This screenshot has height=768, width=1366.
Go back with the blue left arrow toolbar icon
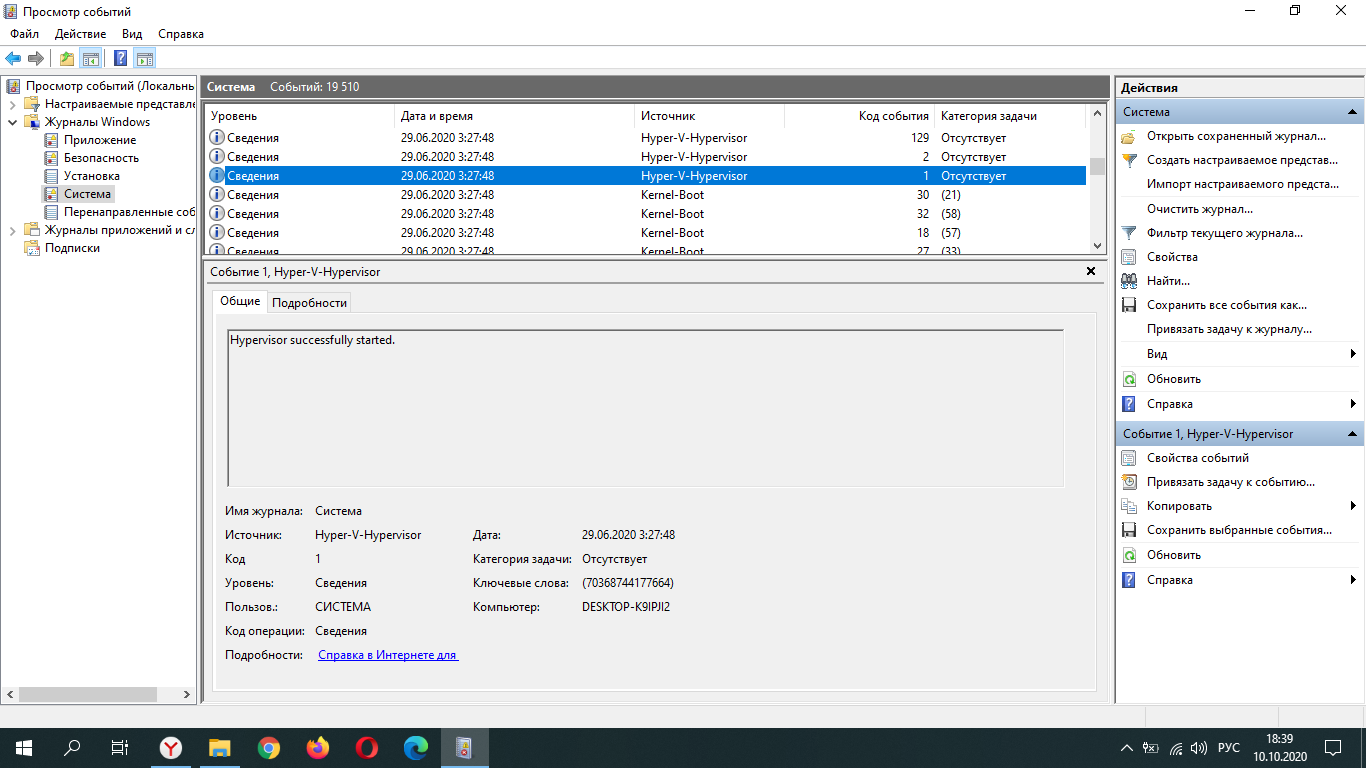tap(13, 58)
